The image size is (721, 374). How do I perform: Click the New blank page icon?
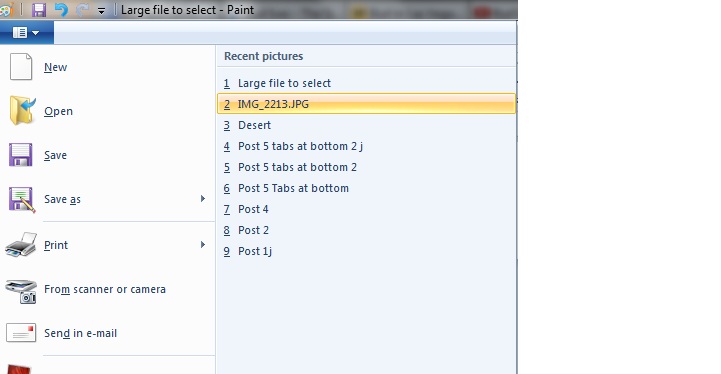21,67
